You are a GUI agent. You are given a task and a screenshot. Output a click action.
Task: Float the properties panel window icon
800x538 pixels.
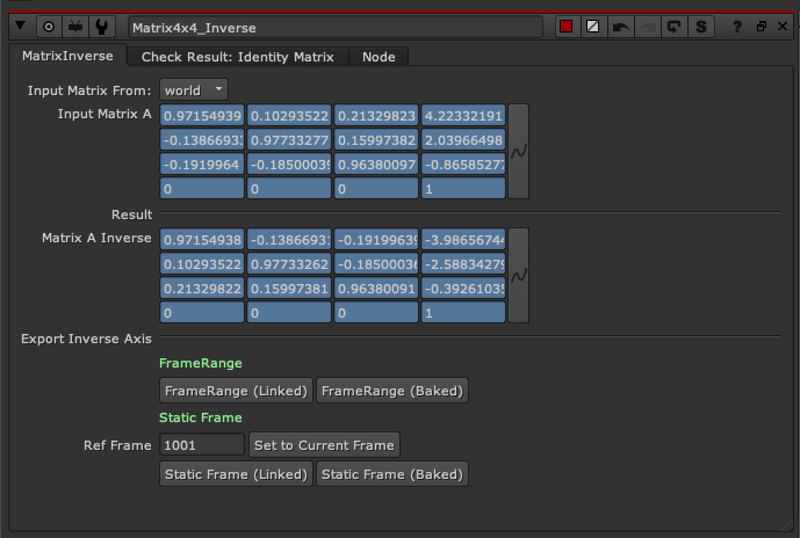pyautogui.click(x=761, y=26)
